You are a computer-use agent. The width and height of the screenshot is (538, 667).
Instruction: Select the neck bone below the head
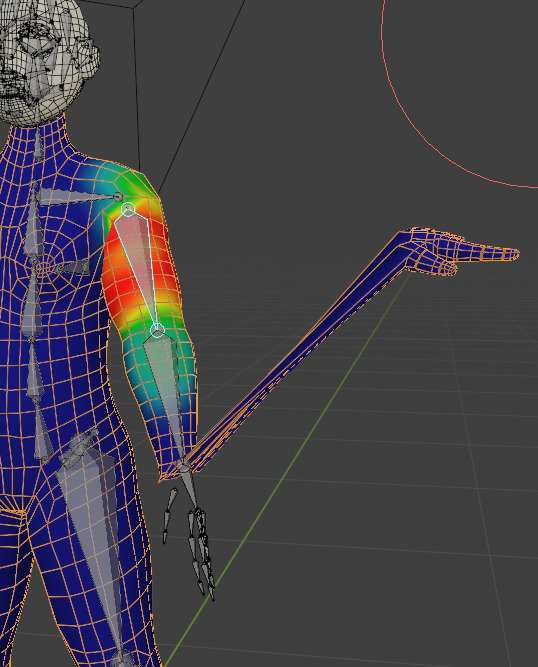tap(38, 144)
